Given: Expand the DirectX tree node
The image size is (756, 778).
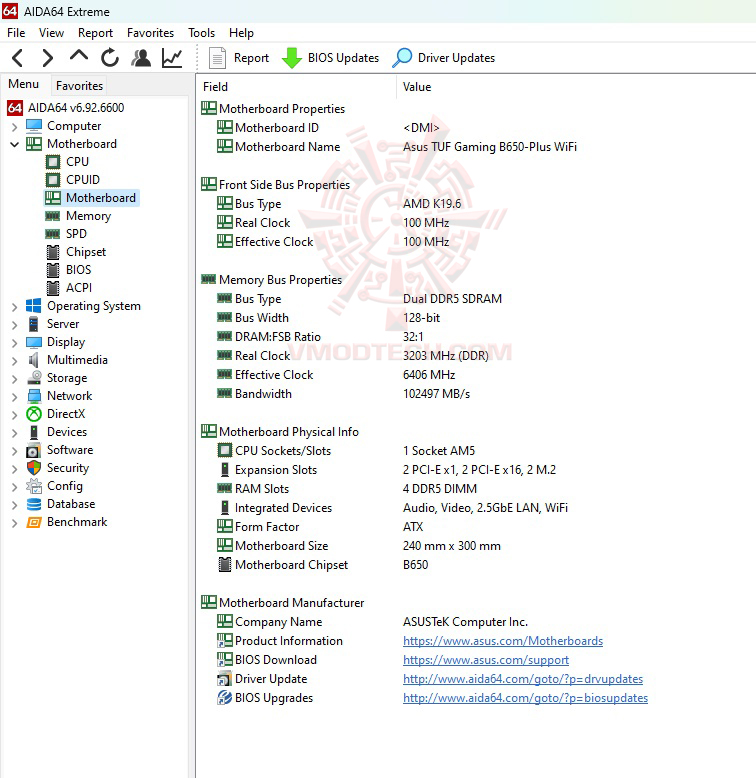Looking at the screenshot, I should (x=14, y=414).
